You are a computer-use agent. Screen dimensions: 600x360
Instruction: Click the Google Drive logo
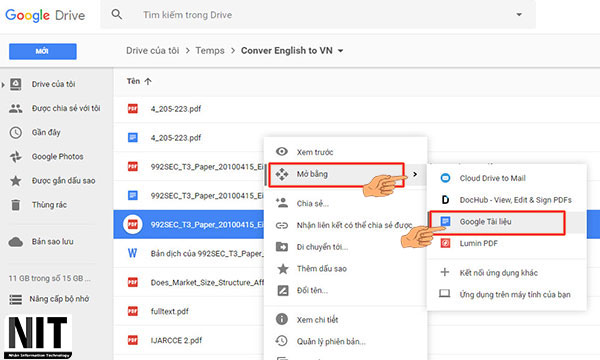(45, 15)
